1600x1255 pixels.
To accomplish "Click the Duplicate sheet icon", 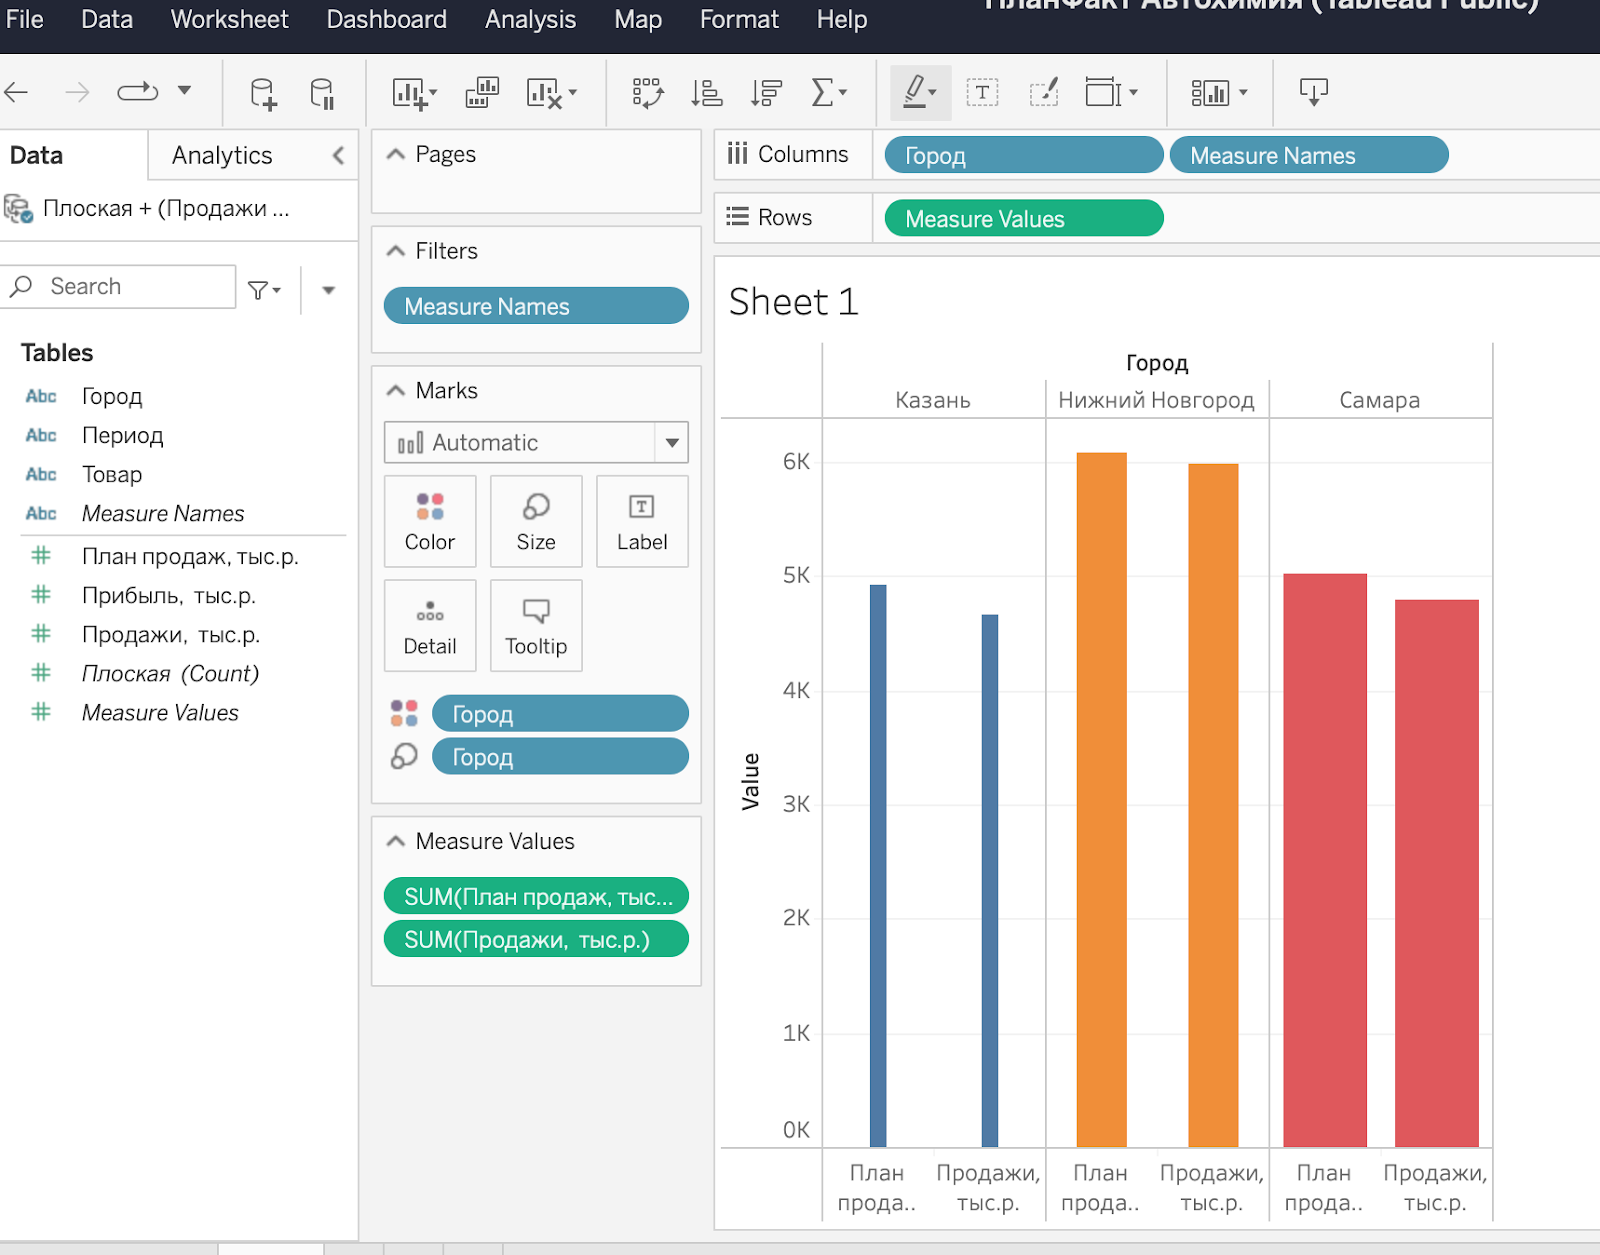I will point(483,93).
